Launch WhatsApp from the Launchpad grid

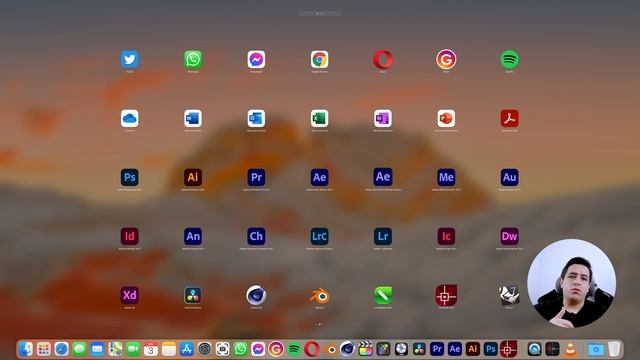(x=193, y=60)
